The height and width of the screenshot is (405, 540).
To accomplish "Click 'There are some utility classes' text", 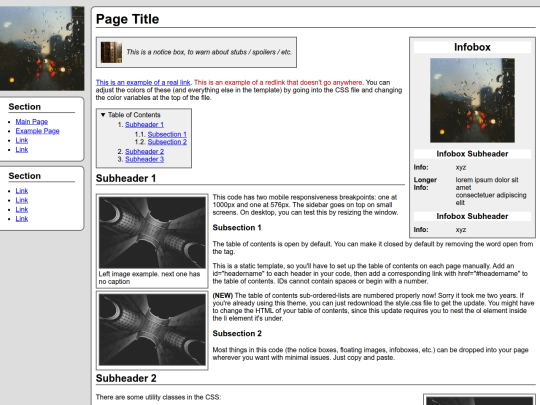I will click(158, 397).
